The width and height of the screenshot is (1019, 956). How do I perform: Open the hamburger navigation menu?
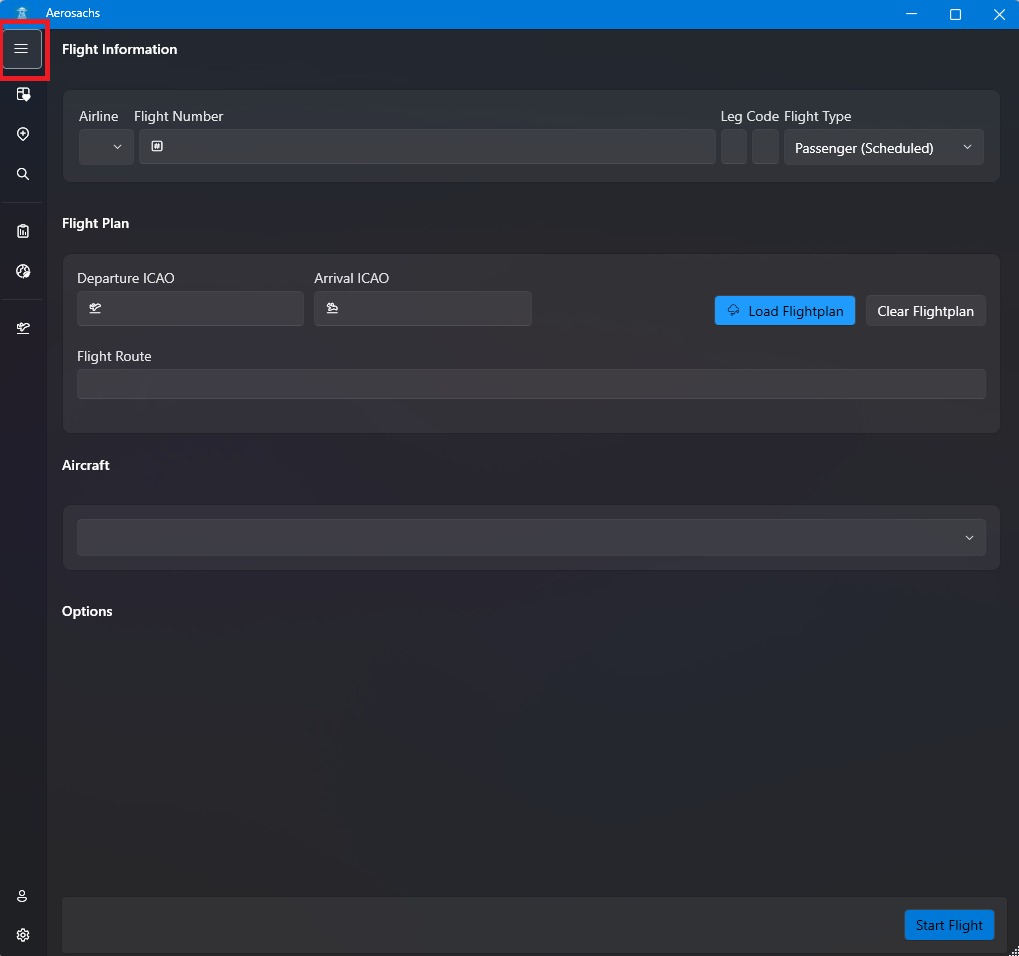22,49
